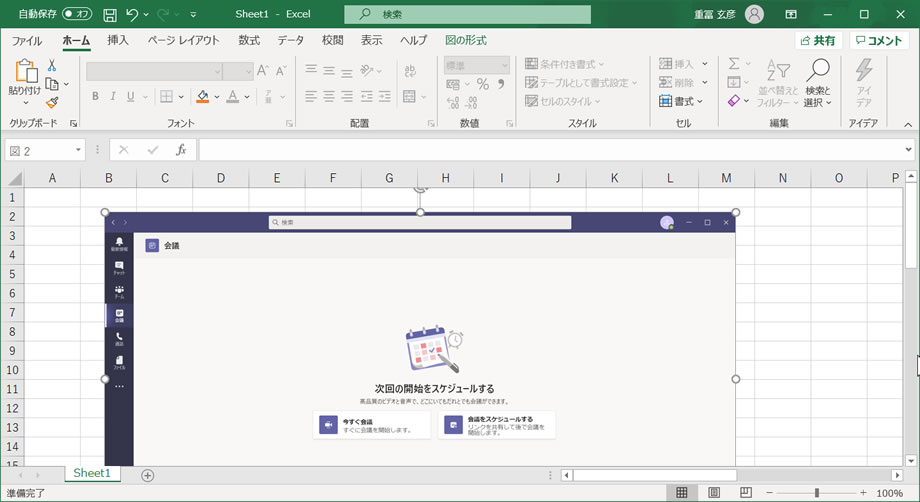
Task: Click into the formula bar
Action: 550,150
